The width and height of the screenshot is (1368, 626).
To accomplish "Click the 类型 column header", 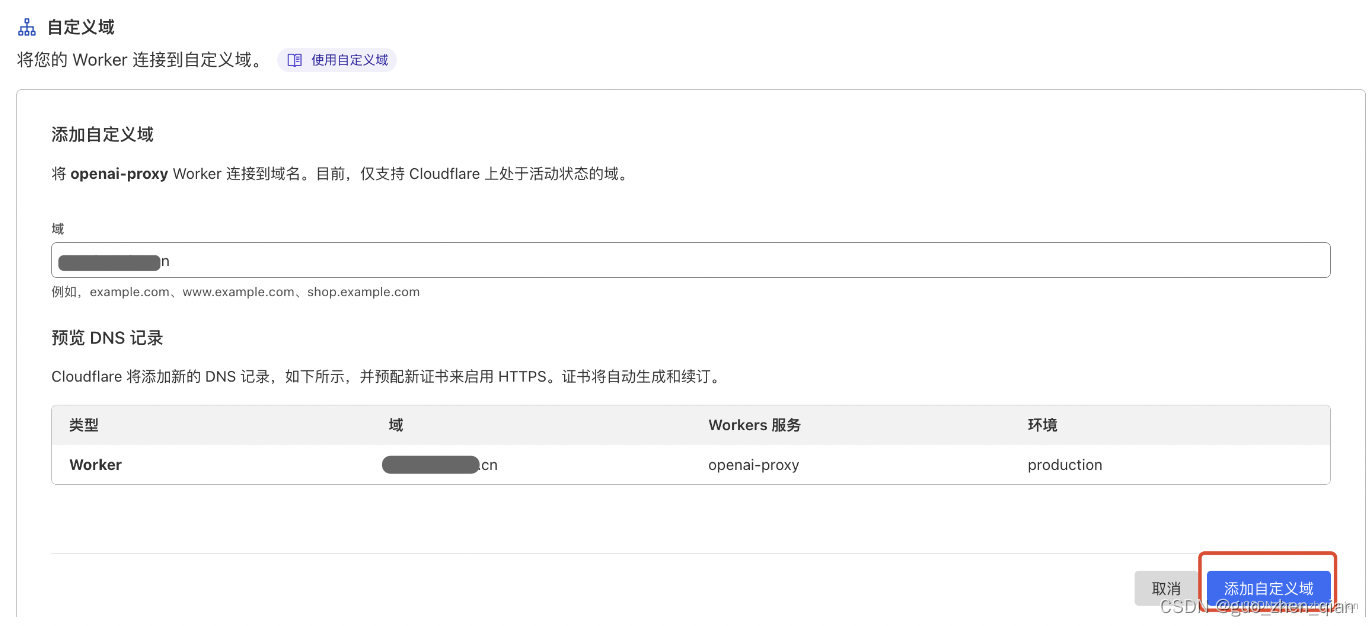I will click(84, 424).
